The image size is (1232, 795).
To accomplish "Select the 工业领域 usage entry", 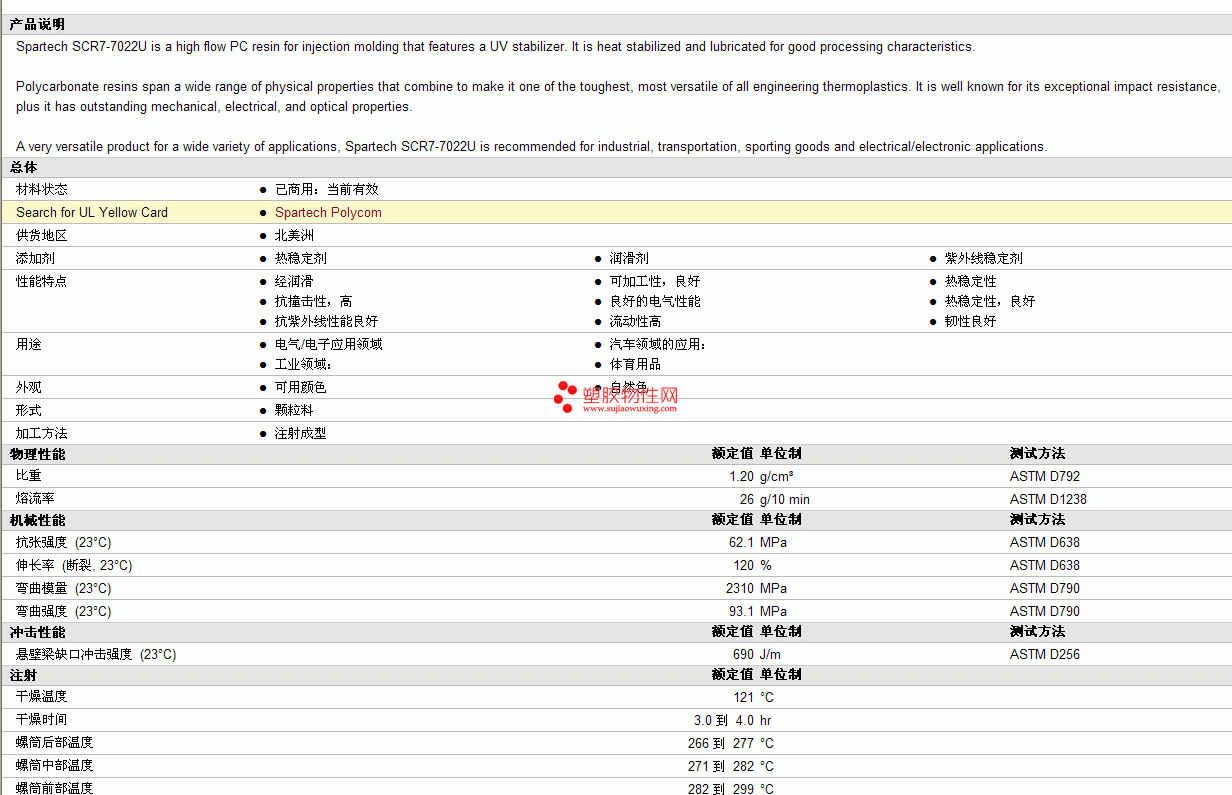I will tap(304, 364).
